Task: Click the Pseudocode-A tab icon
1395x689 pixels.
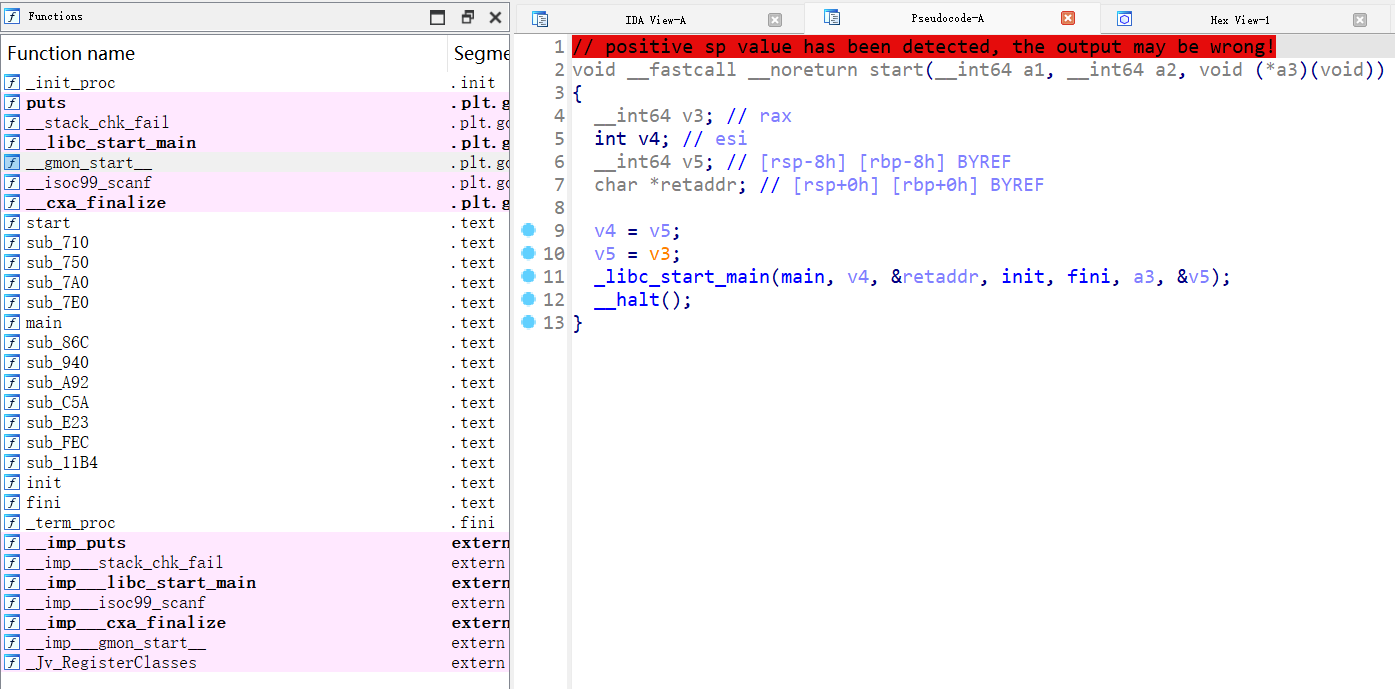Action: pos(831,18)
